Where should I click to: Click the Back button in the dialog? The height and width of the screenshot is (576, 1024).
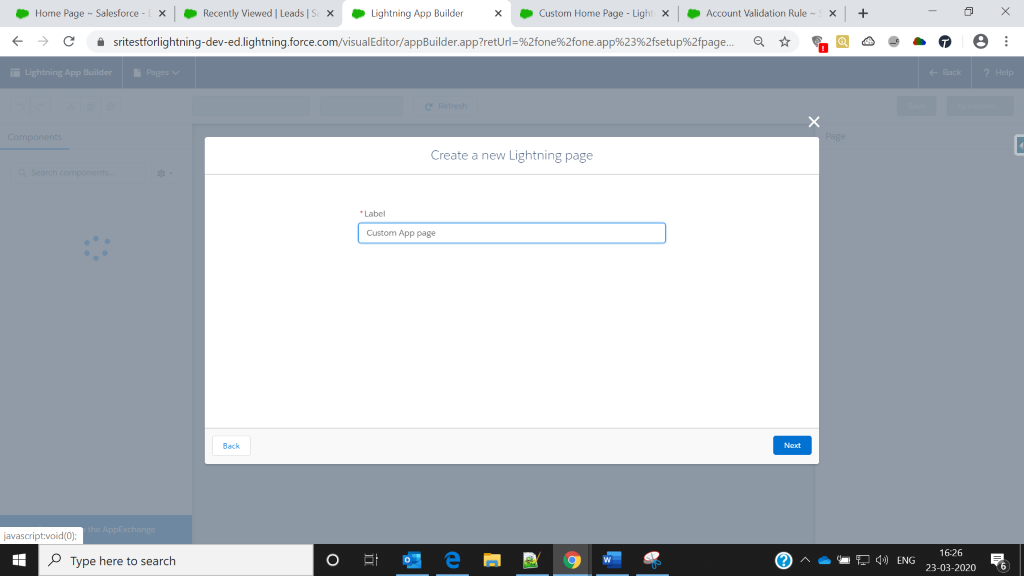[231, 445]
